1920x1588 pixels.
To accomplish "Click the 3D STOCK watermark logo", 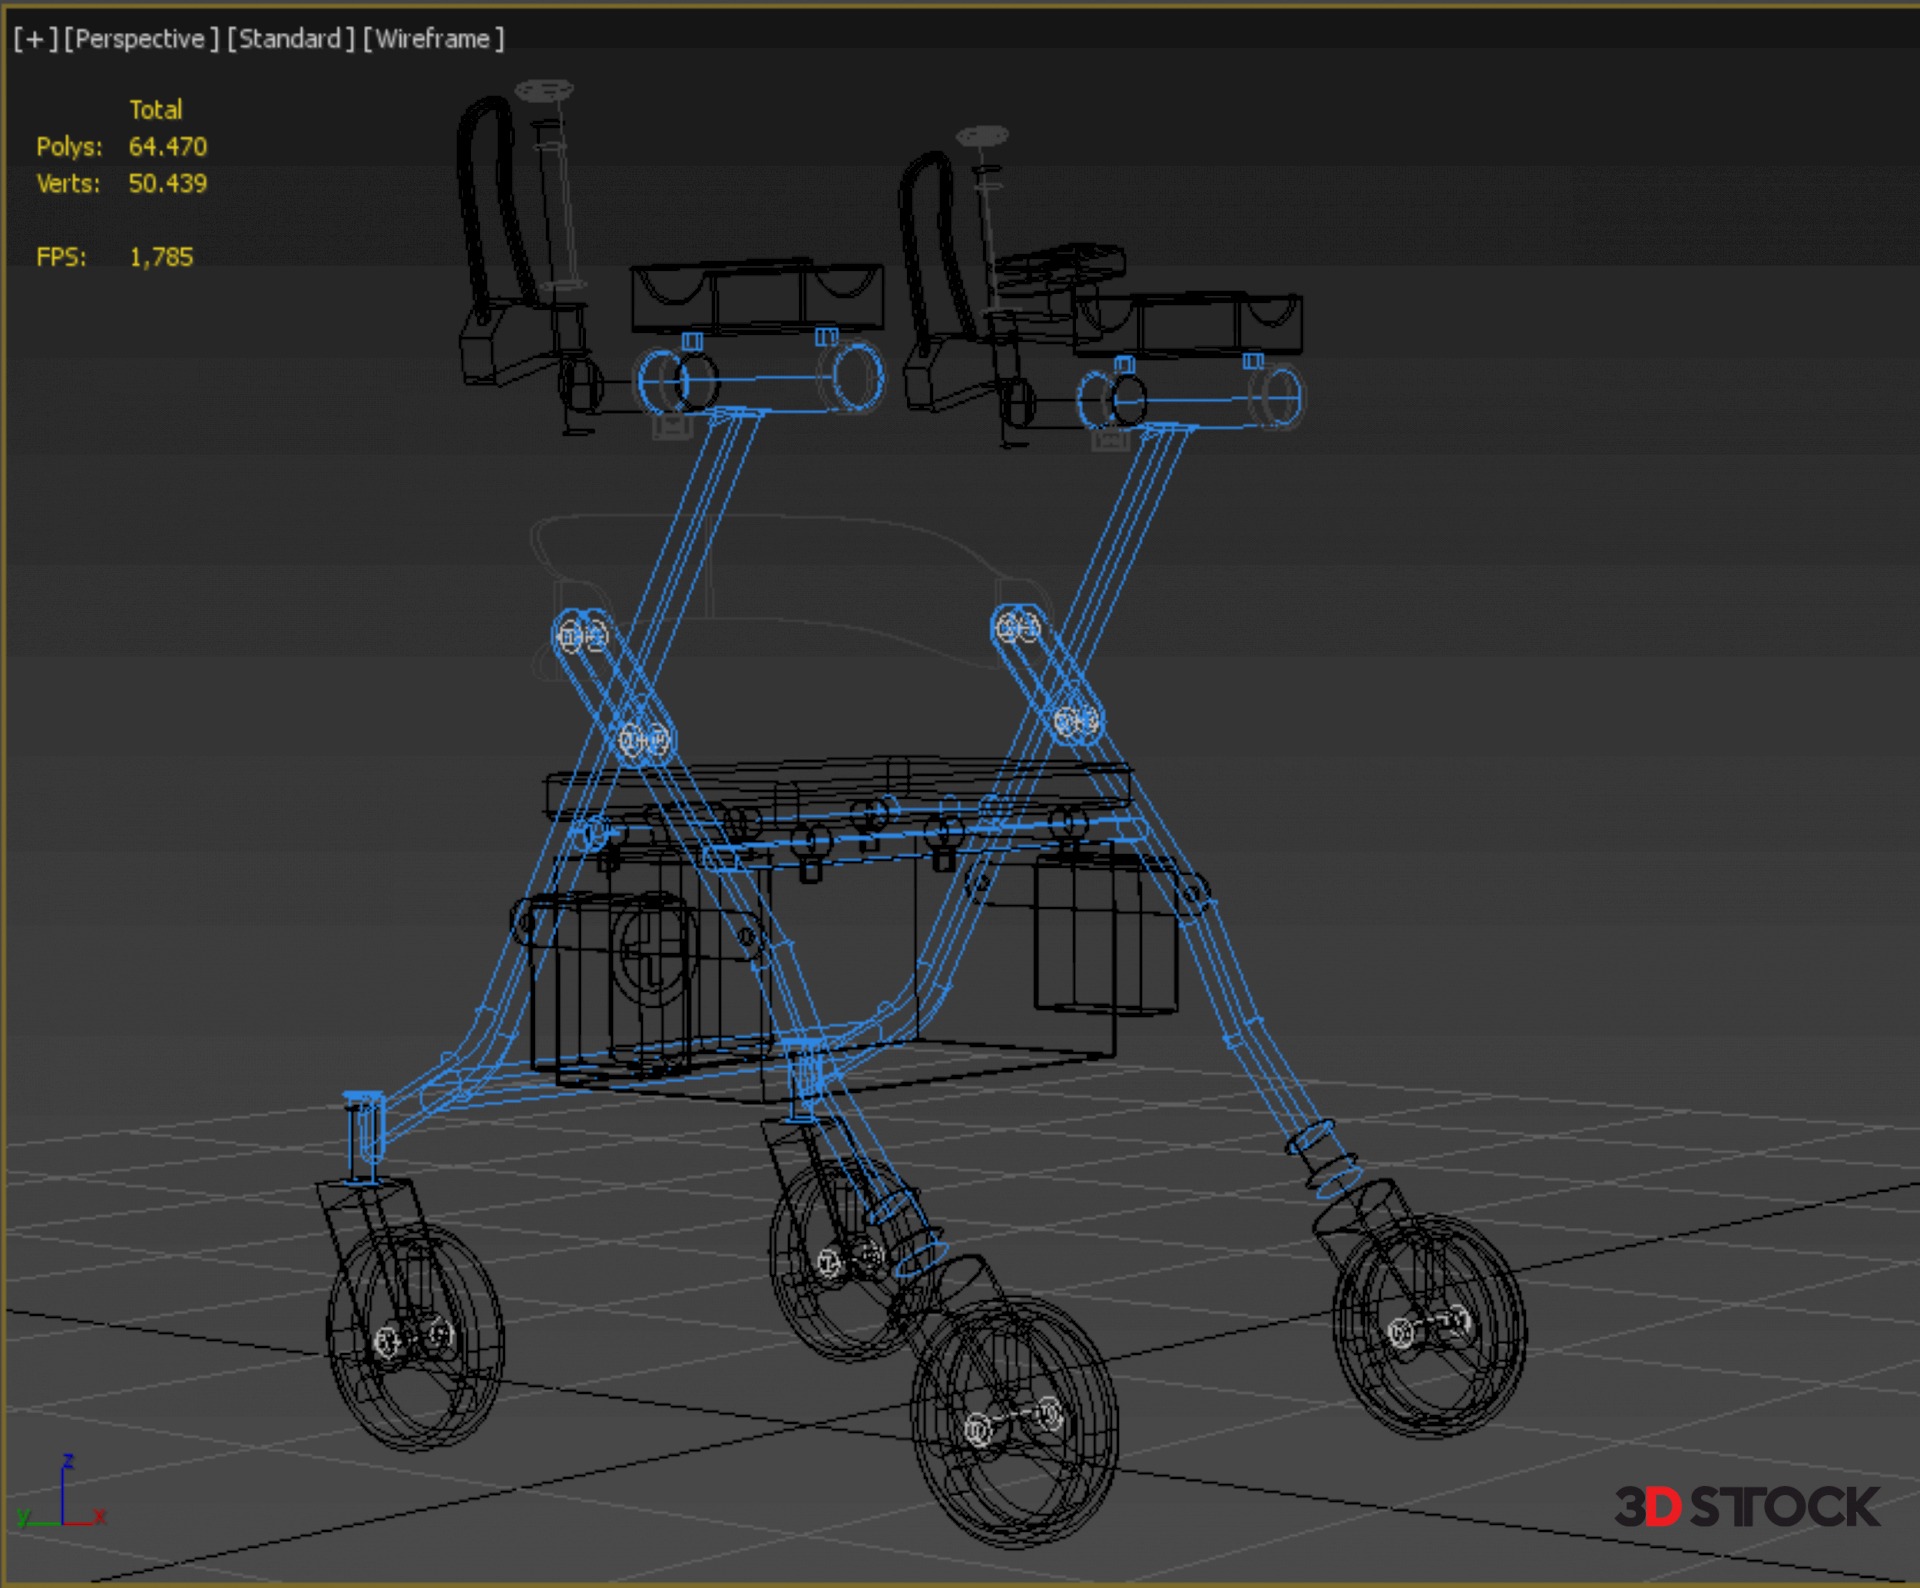I will click(1746, 1508).
